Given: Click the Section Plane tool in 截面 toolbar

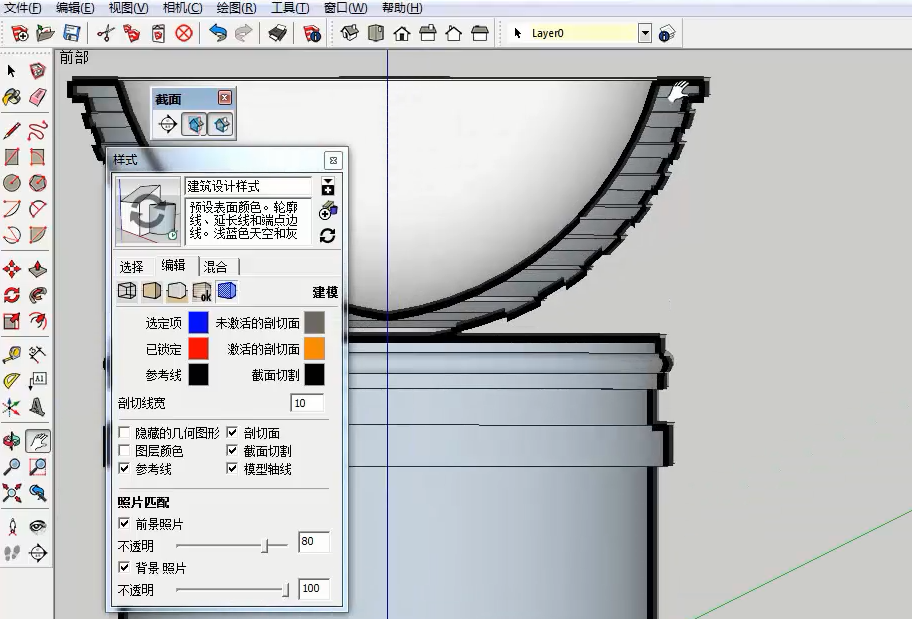Looking at the screenshot, I should [168, 124].
